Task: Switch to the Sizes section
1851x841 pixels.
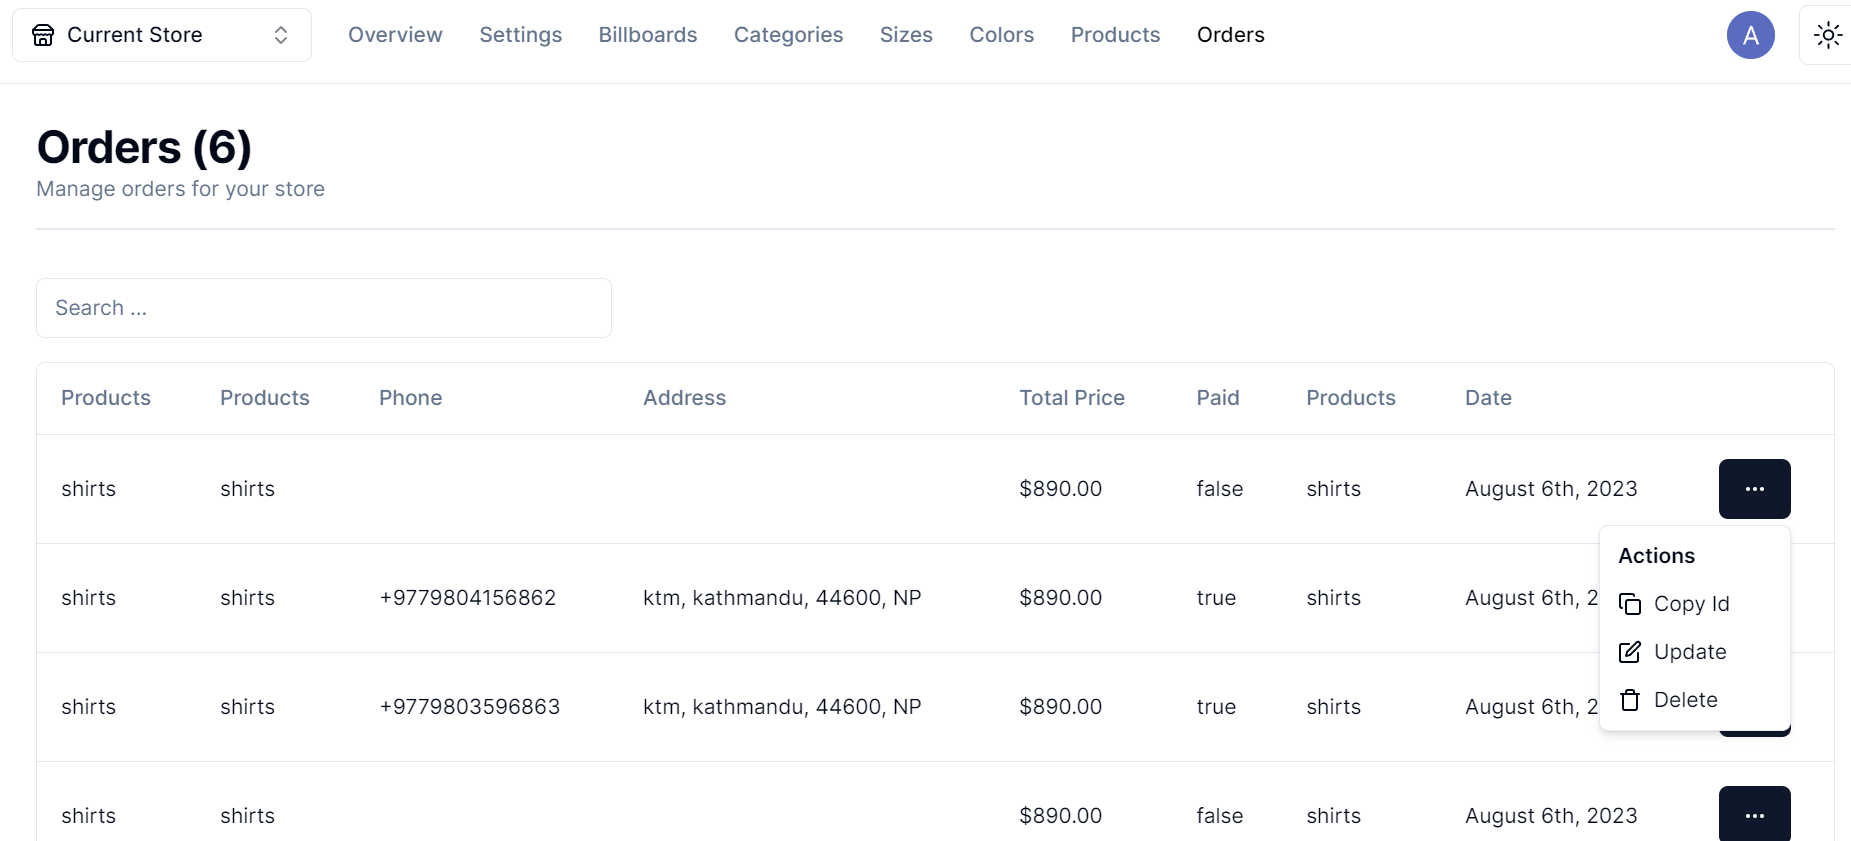Action: pyautogui.click(x=906, y=35)
